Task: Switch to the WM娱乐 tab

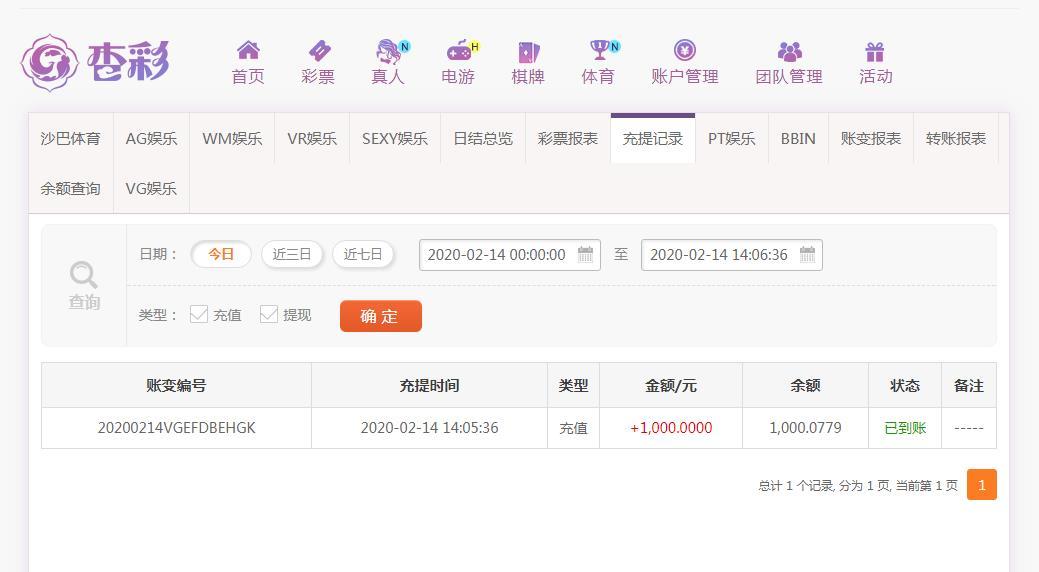Action: click(x=232, y=139)
